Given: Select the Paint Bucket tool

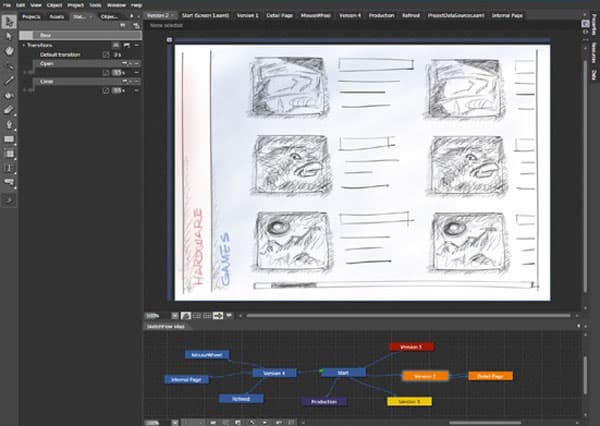Looking at the screenshot, I should pos(9,95).
